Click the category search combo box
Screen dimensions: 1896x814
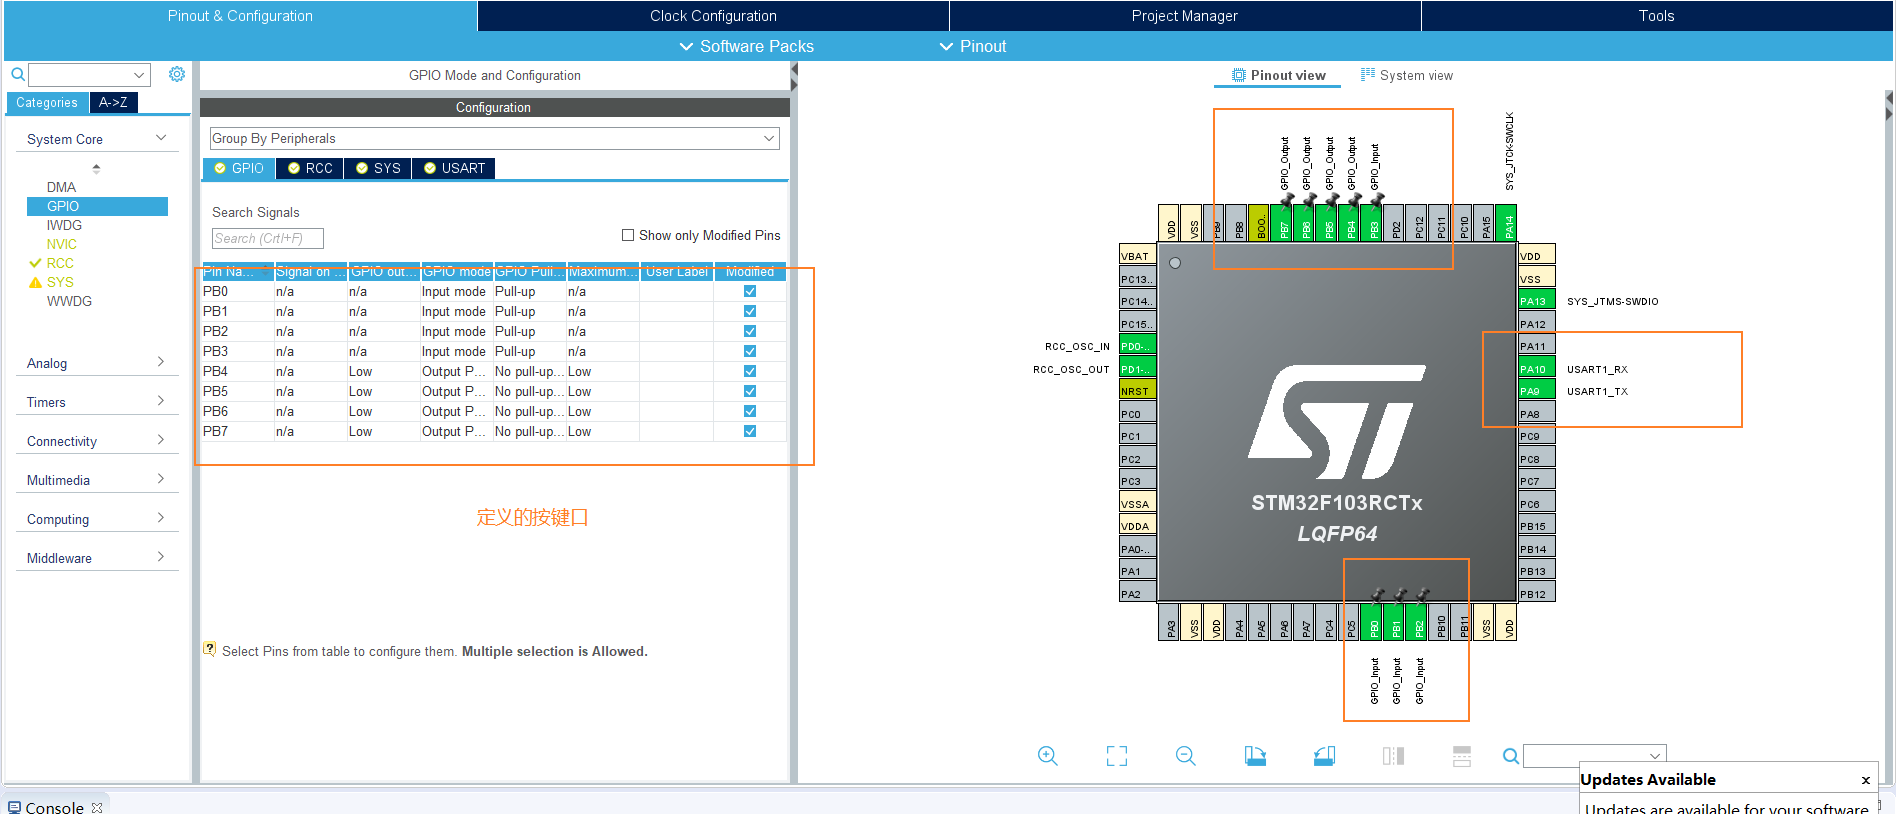[x=89, y=75]
